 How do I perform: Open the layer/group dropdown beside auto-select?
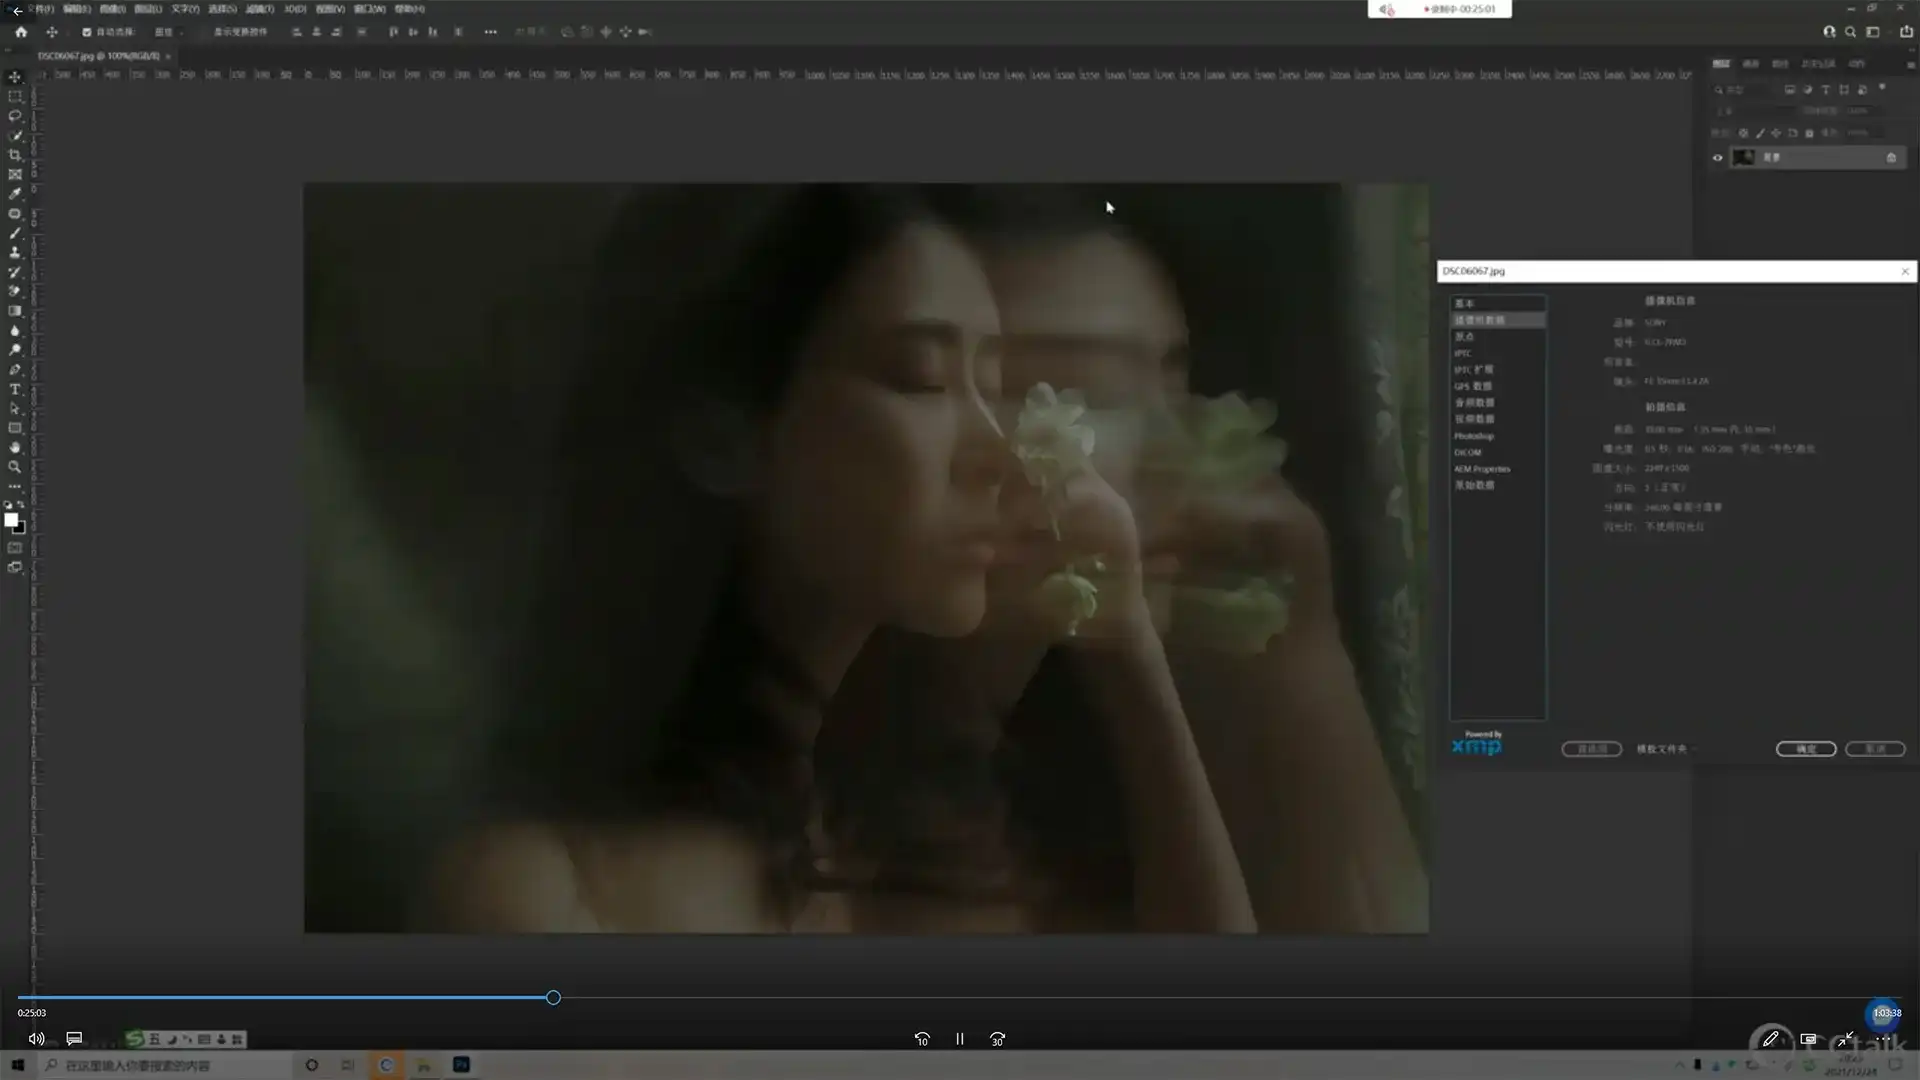coord(169,32)
